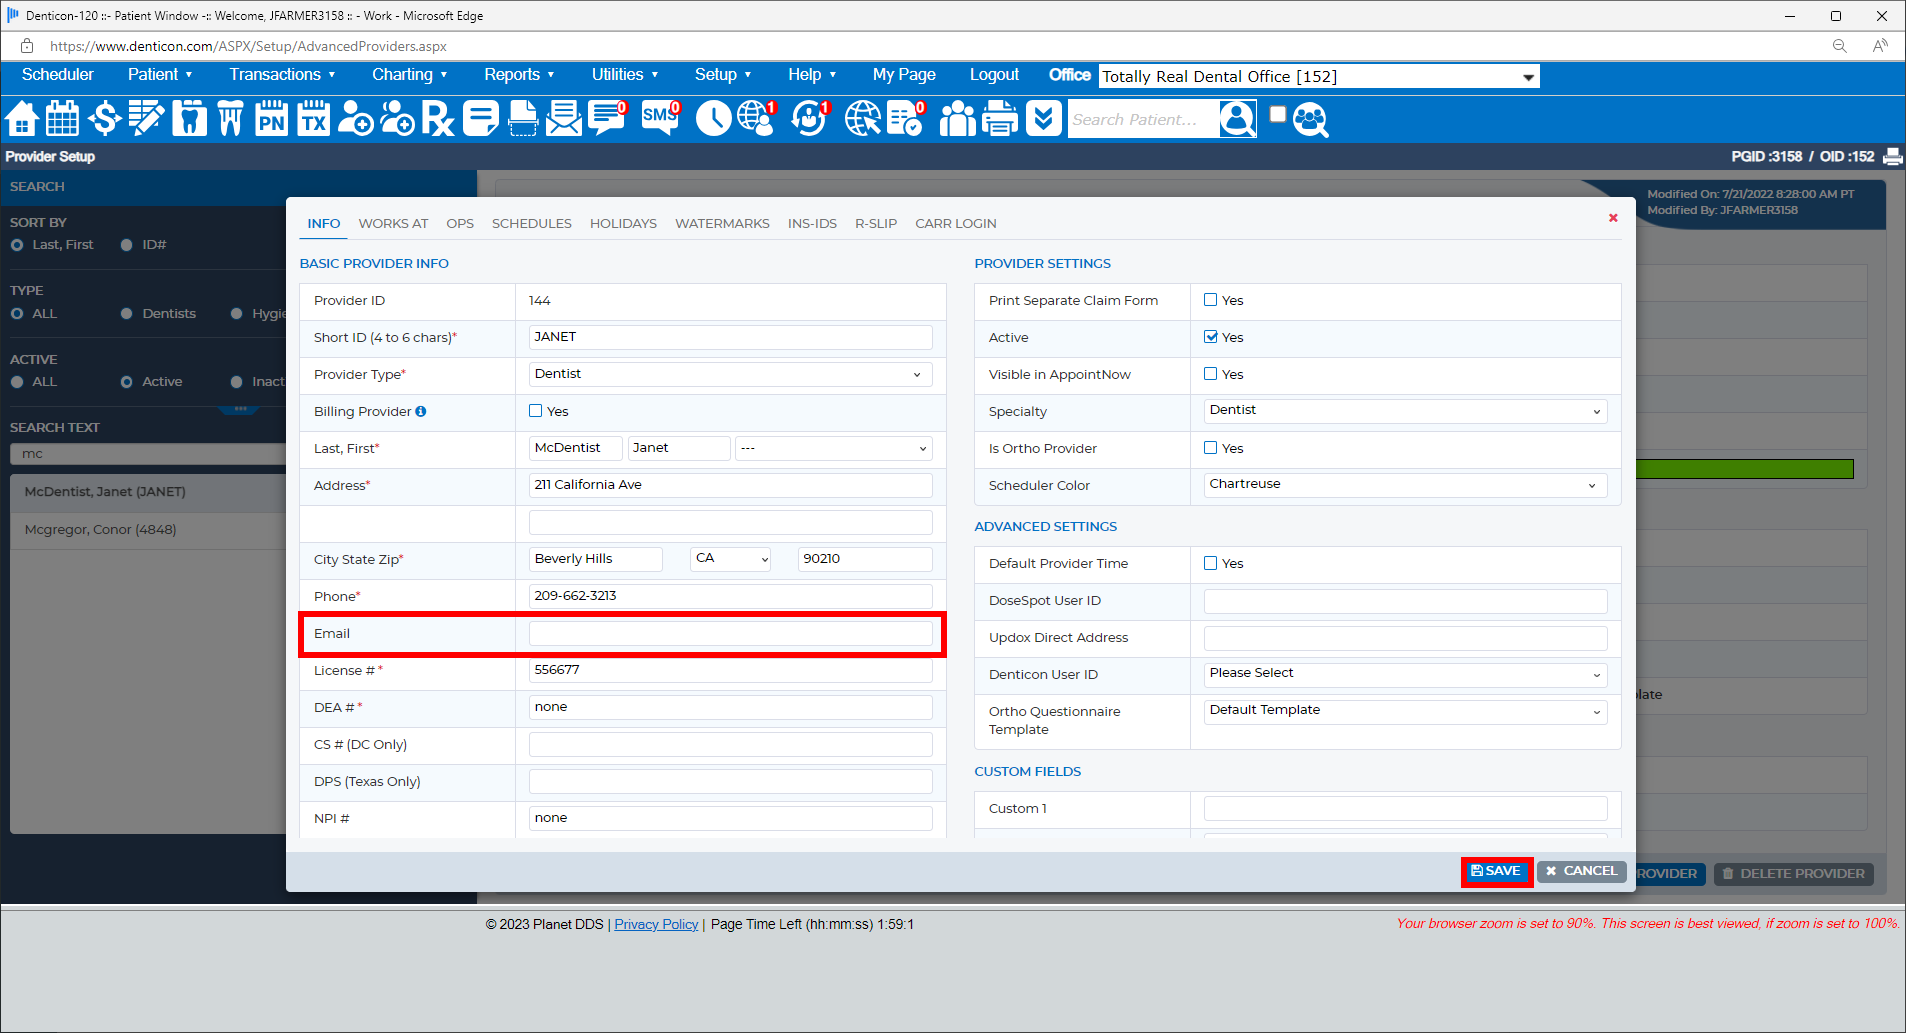This screenshot has width=1906, height=1033.
Task: Click the Logout link
Action: click(994, 75)
